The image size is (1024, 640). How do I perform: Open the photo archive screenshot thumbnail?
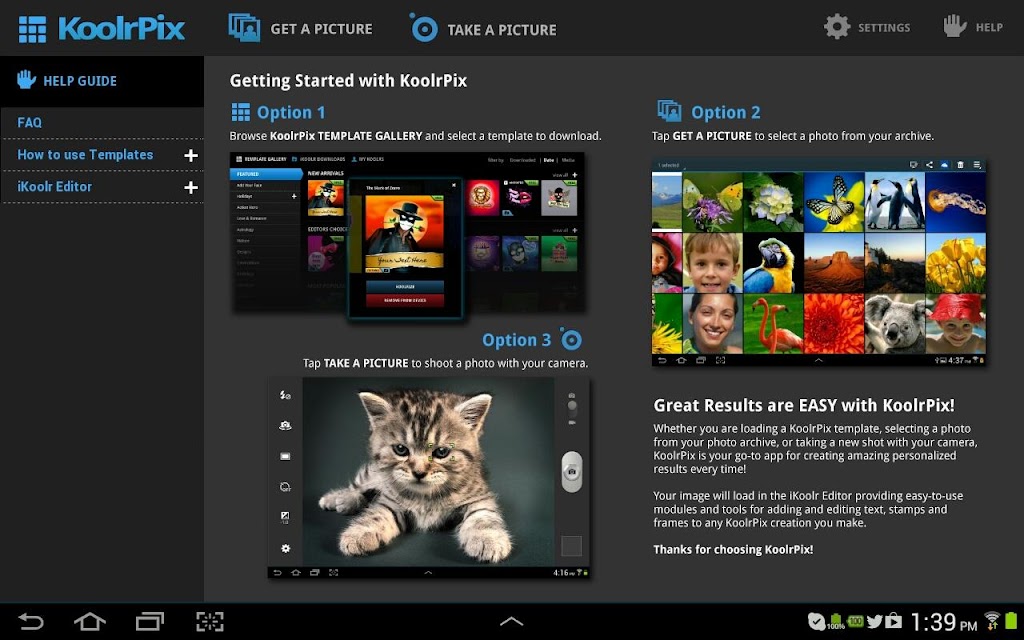point(819,262)
